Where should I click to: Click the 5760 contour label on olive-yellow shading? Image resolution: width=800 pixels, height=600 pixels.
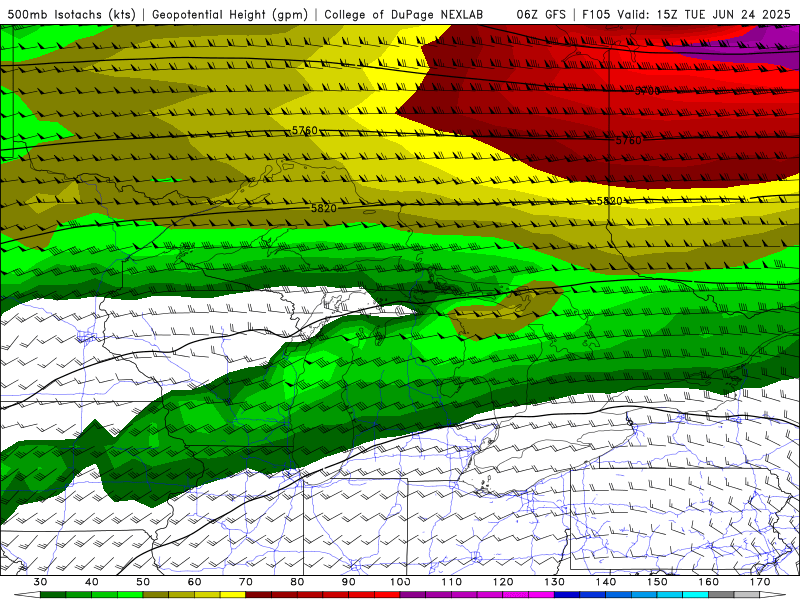(x=305, y=131)
